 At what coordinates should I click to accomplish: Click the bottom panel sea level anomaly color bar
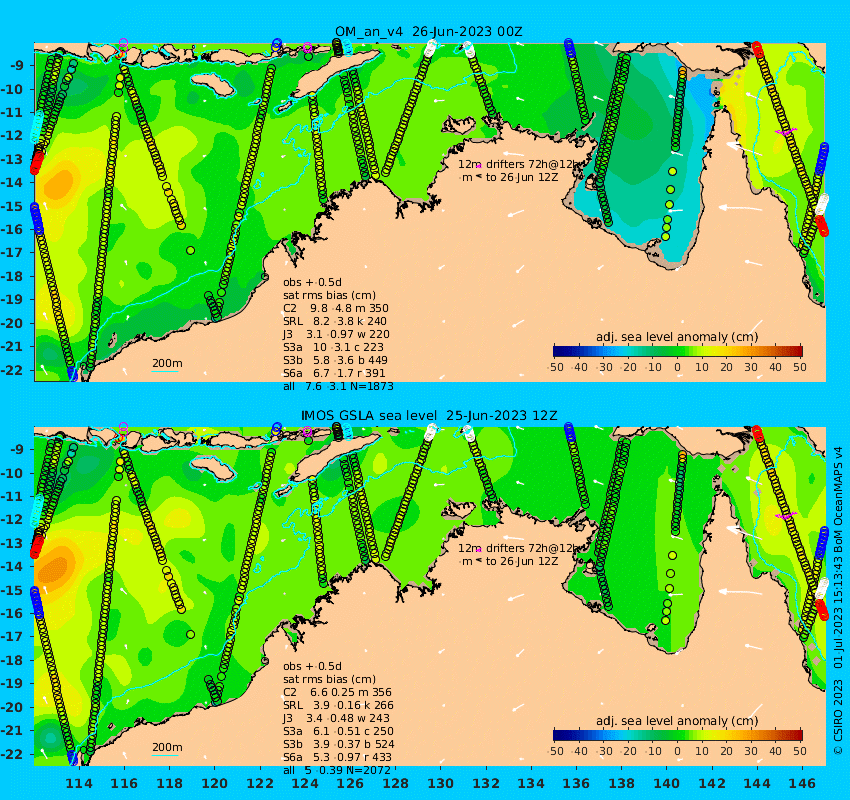[678, 735]
